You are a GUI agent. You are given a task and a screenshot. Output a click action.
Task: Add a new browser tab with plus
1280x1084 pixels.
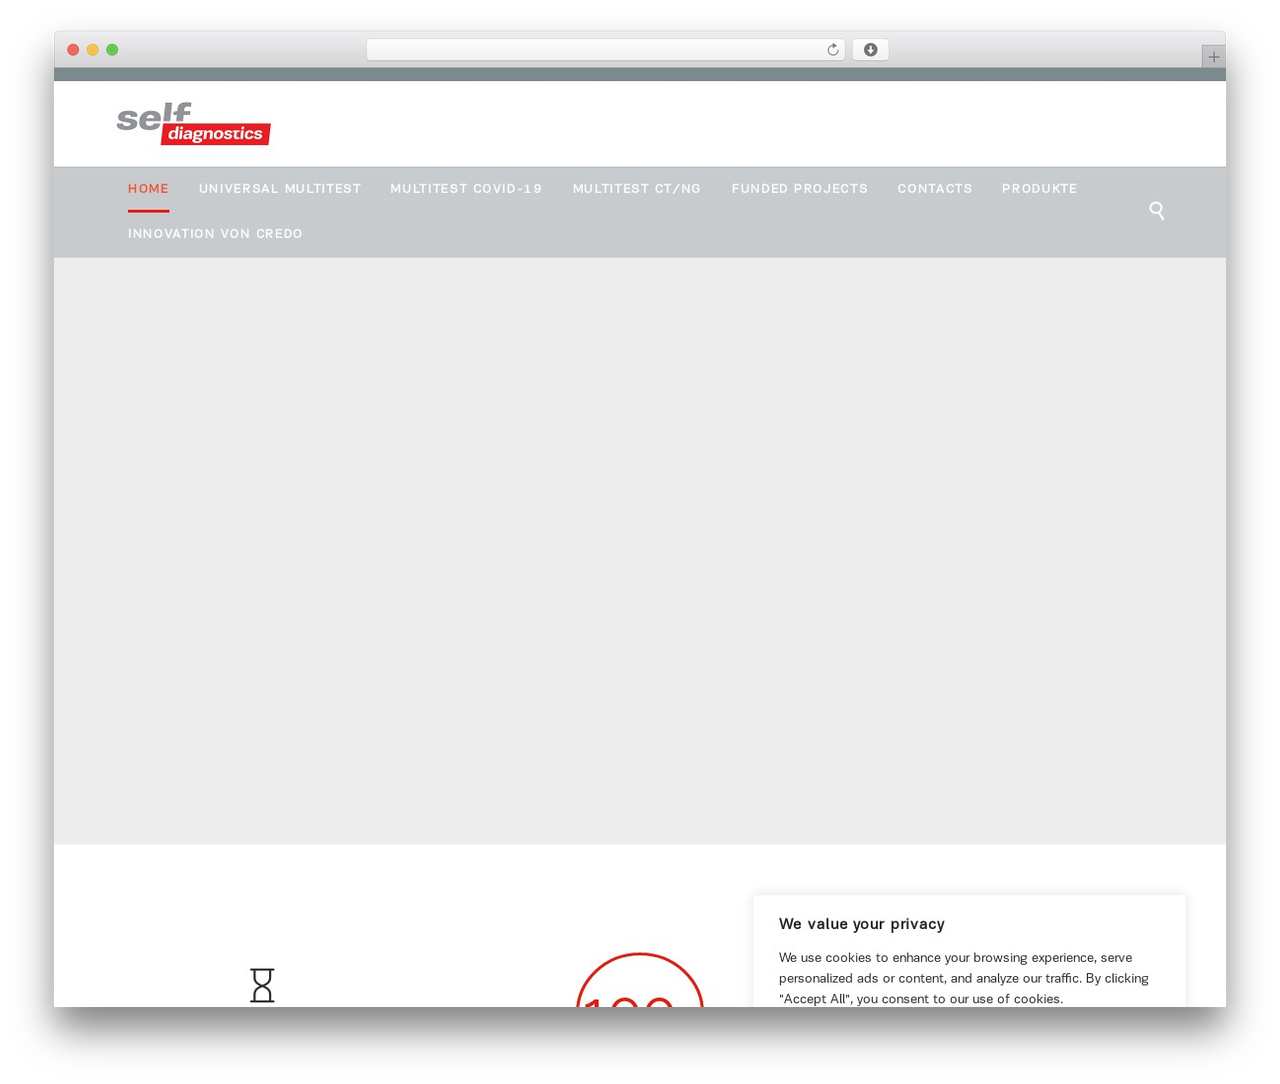tap(1213, 57)
